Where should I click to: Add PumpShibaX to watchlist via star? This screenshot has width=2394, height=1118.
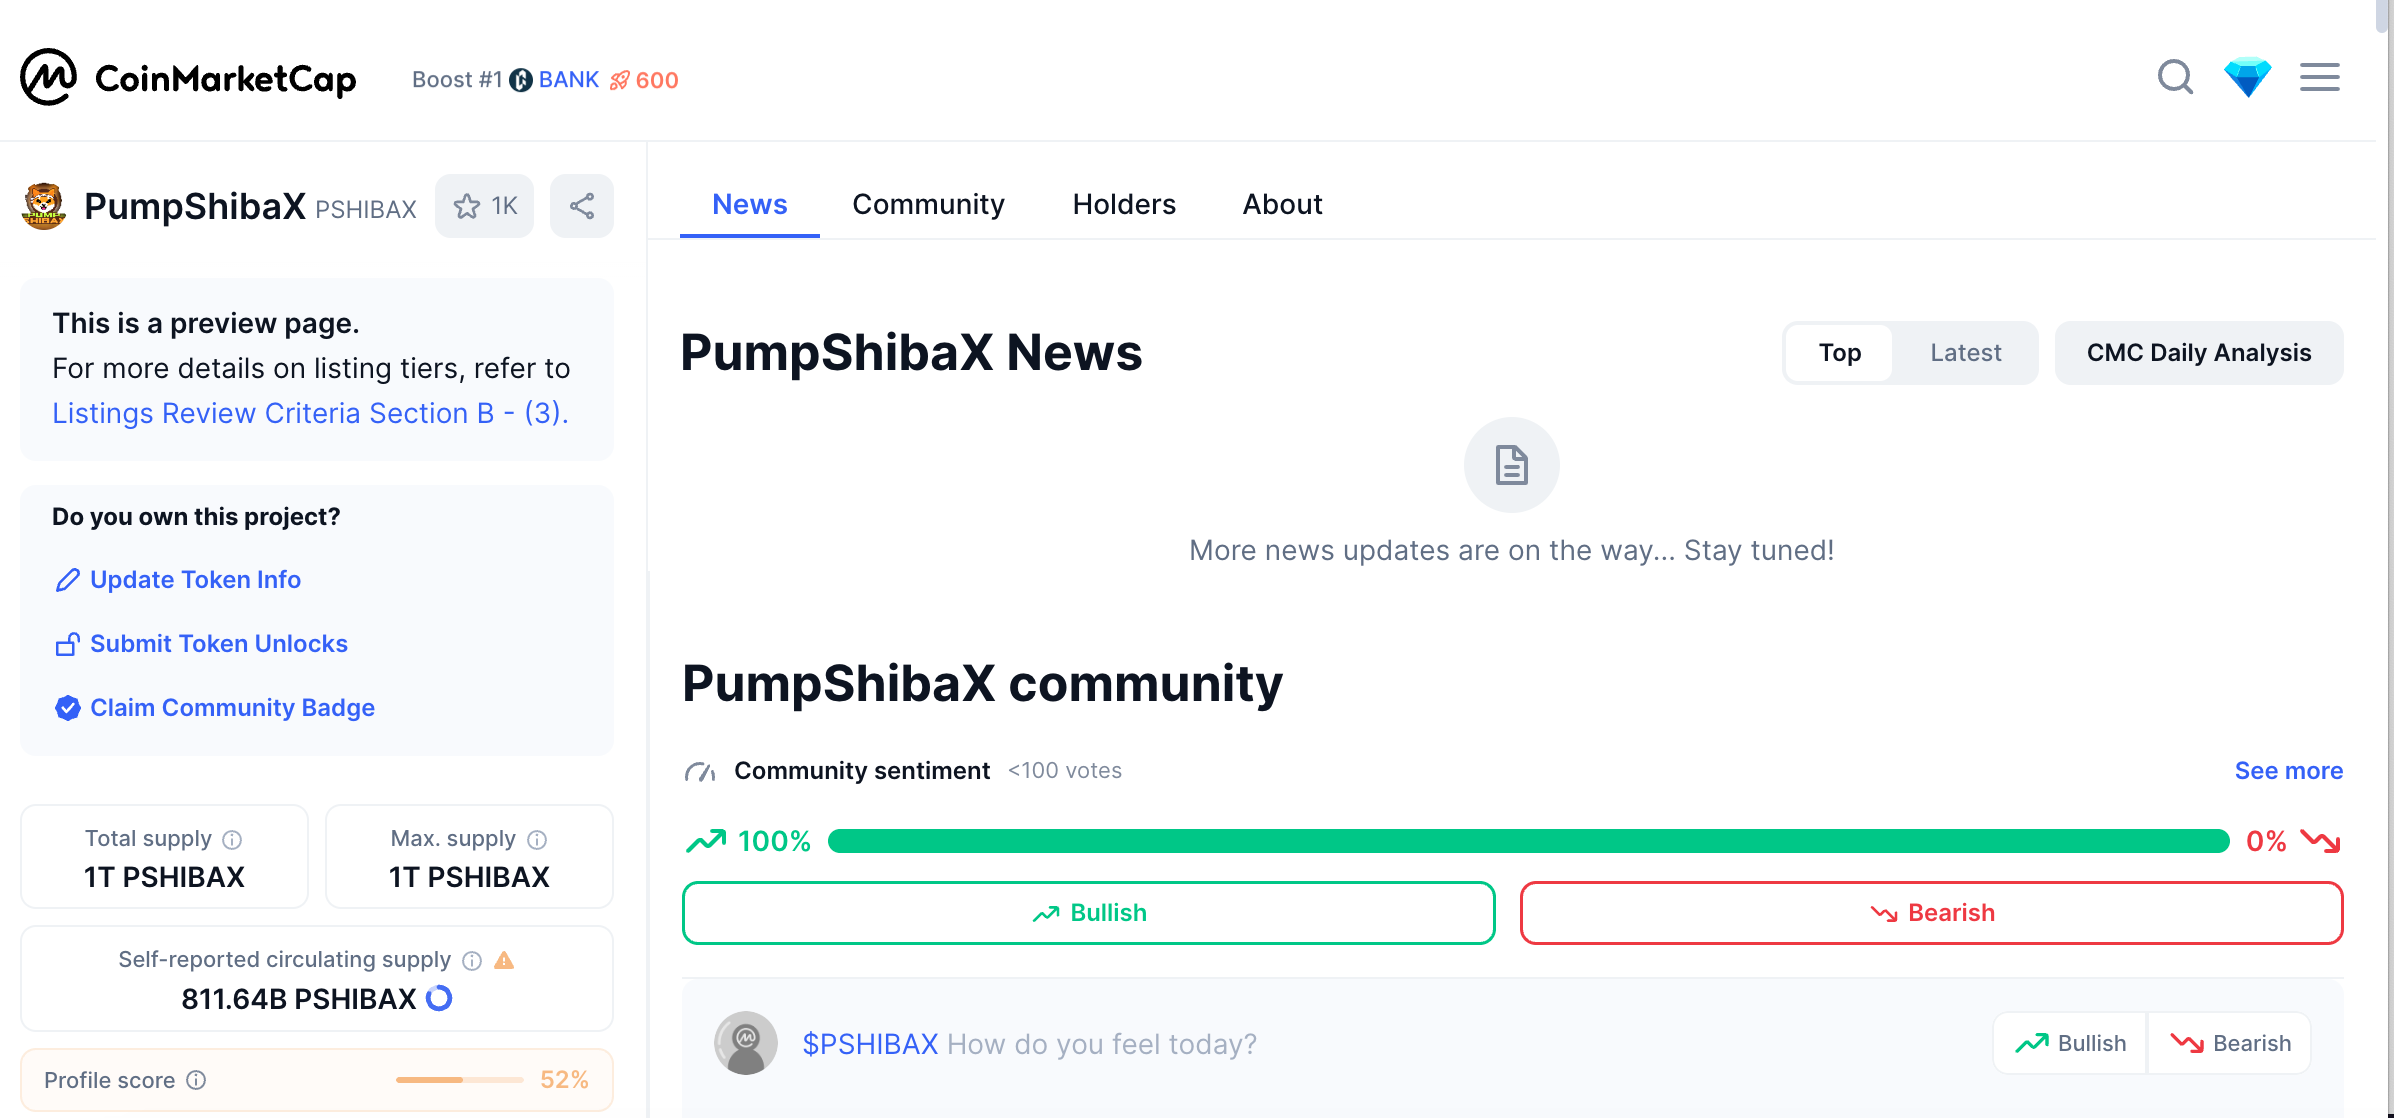[x=485, y=206]
